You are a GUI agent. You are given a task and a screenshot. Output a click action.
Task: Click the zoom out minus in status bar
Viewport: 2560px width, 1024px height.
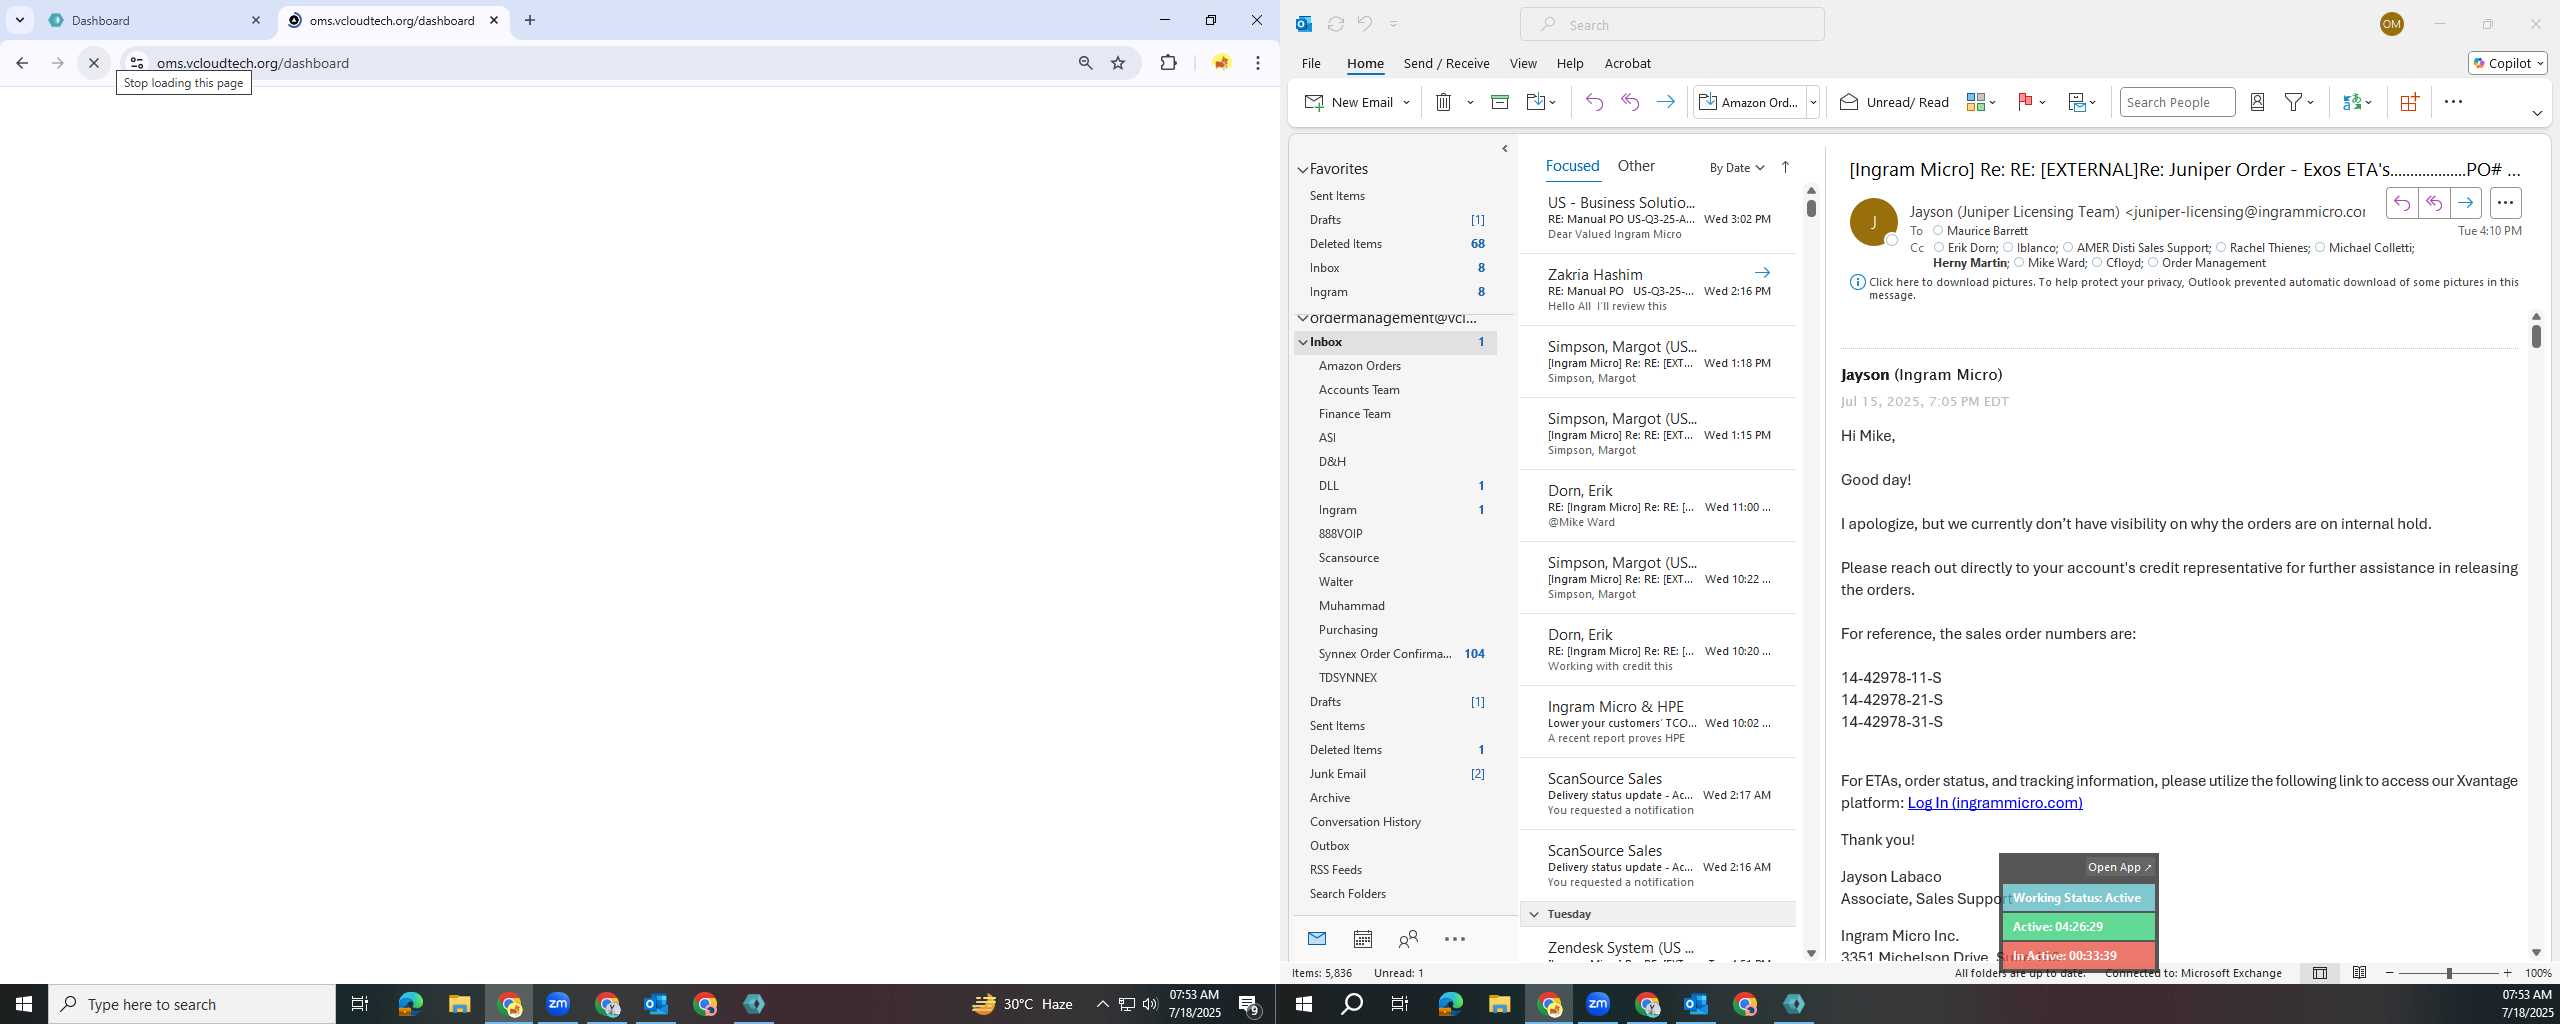tap(2390, 973)
